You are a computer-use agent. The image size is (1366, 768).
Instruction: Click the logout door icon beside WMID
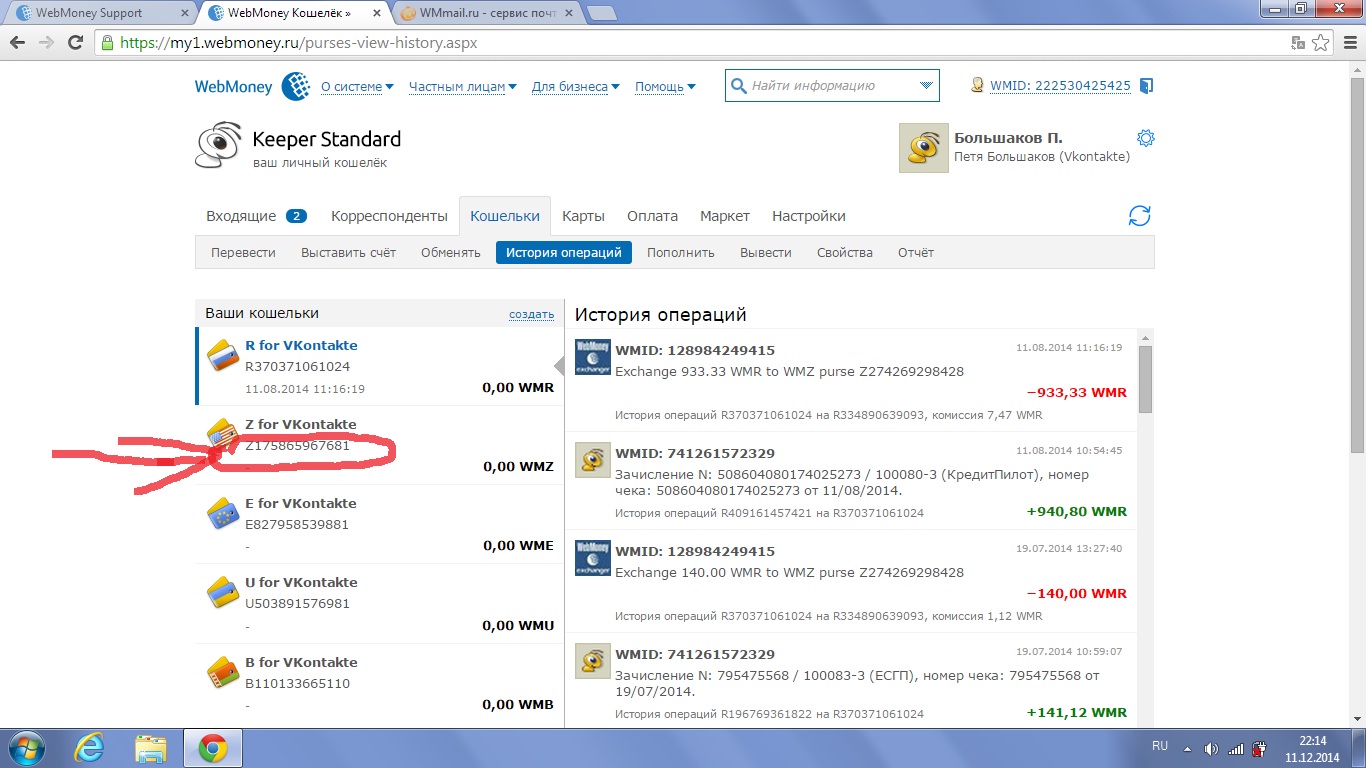click(x=1147, y=86)
